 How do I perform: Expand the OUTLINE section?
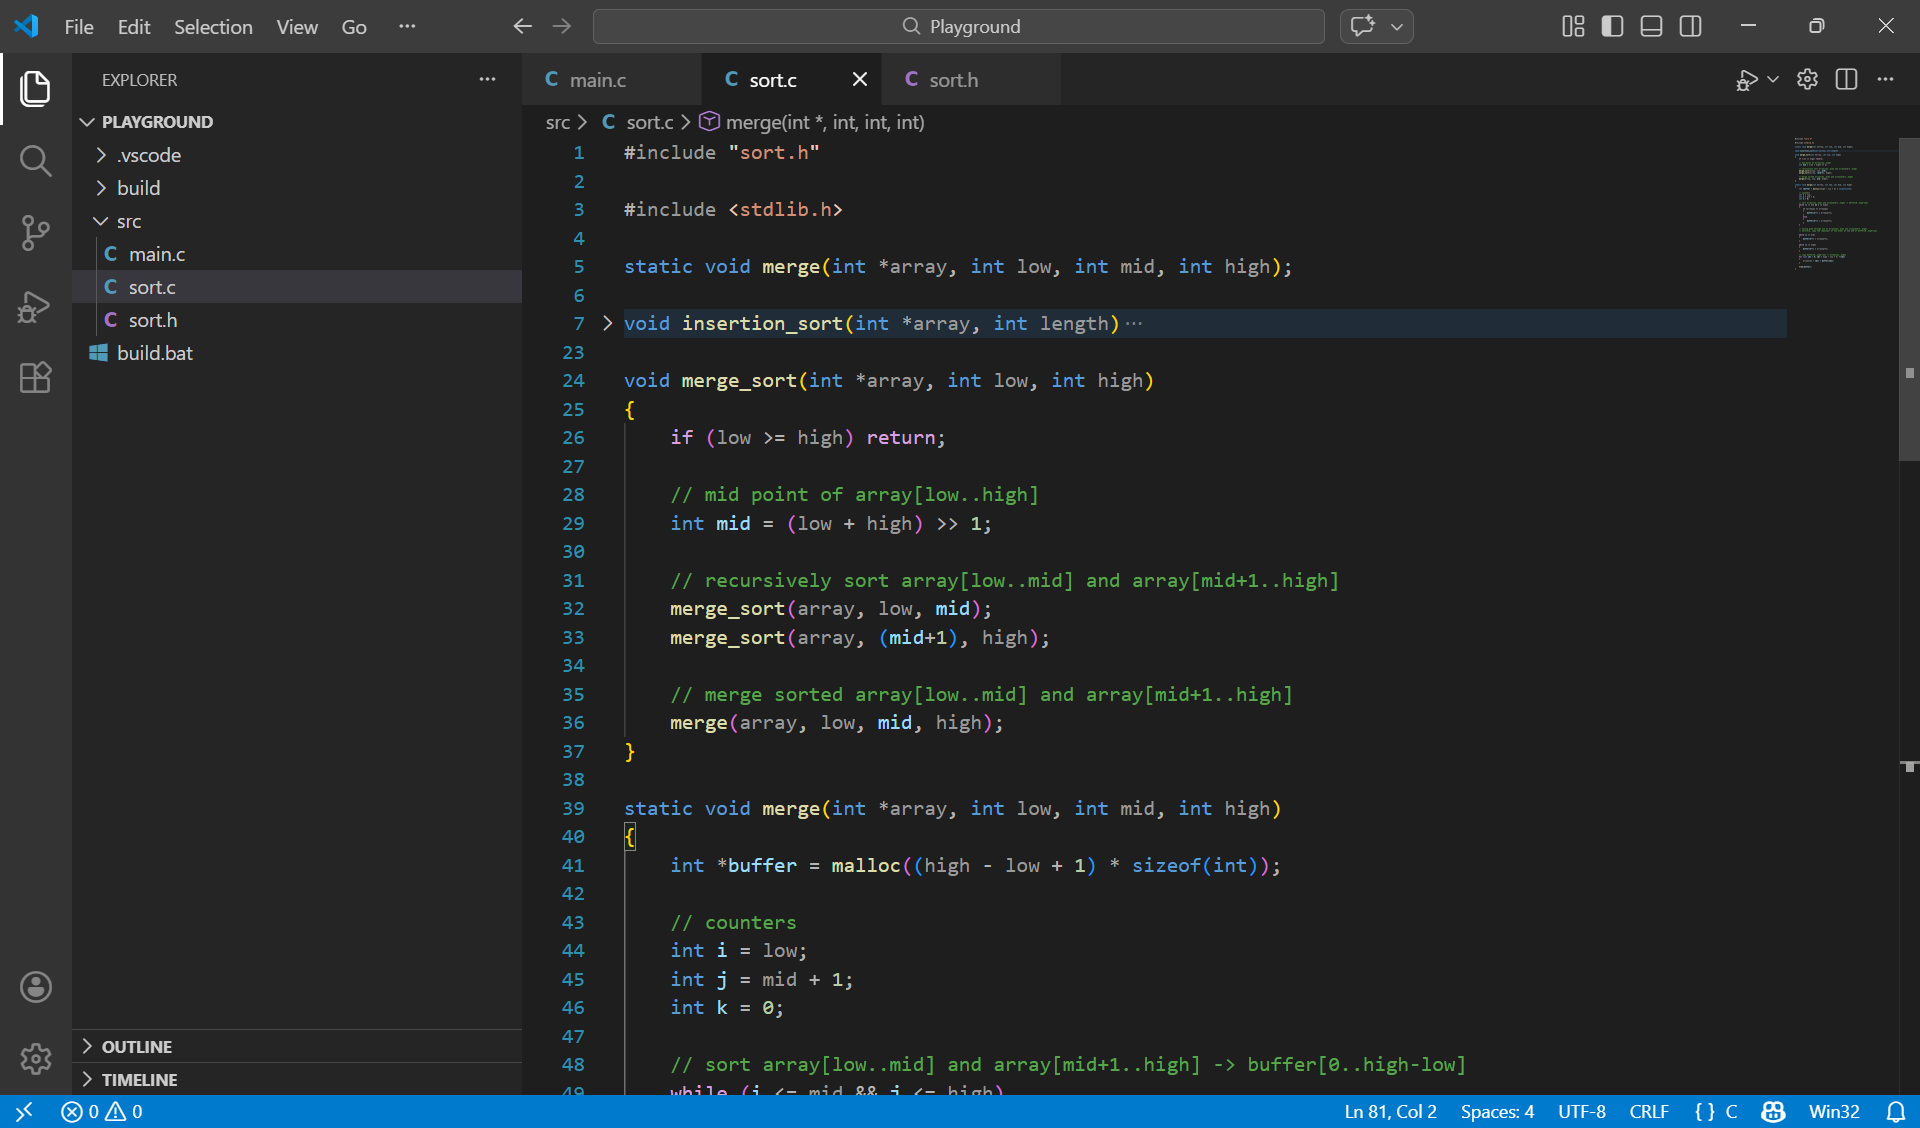coord(137,1046)
